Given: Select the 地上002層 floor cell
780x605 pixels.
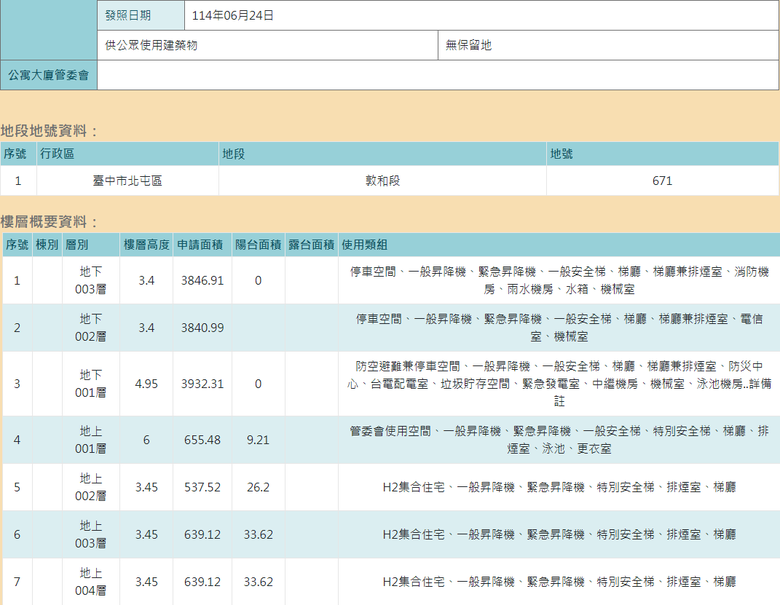Looking at the screenshot, I should coord(91,487).
